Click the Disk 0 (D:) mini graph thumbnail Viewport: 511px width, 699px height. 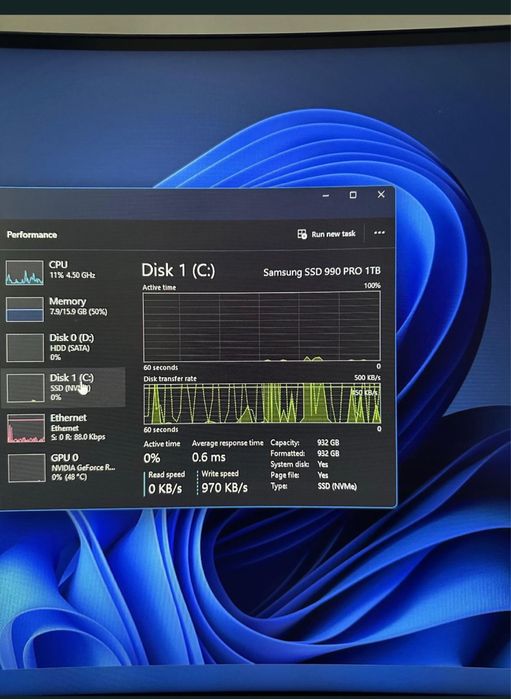coord(25,348)
